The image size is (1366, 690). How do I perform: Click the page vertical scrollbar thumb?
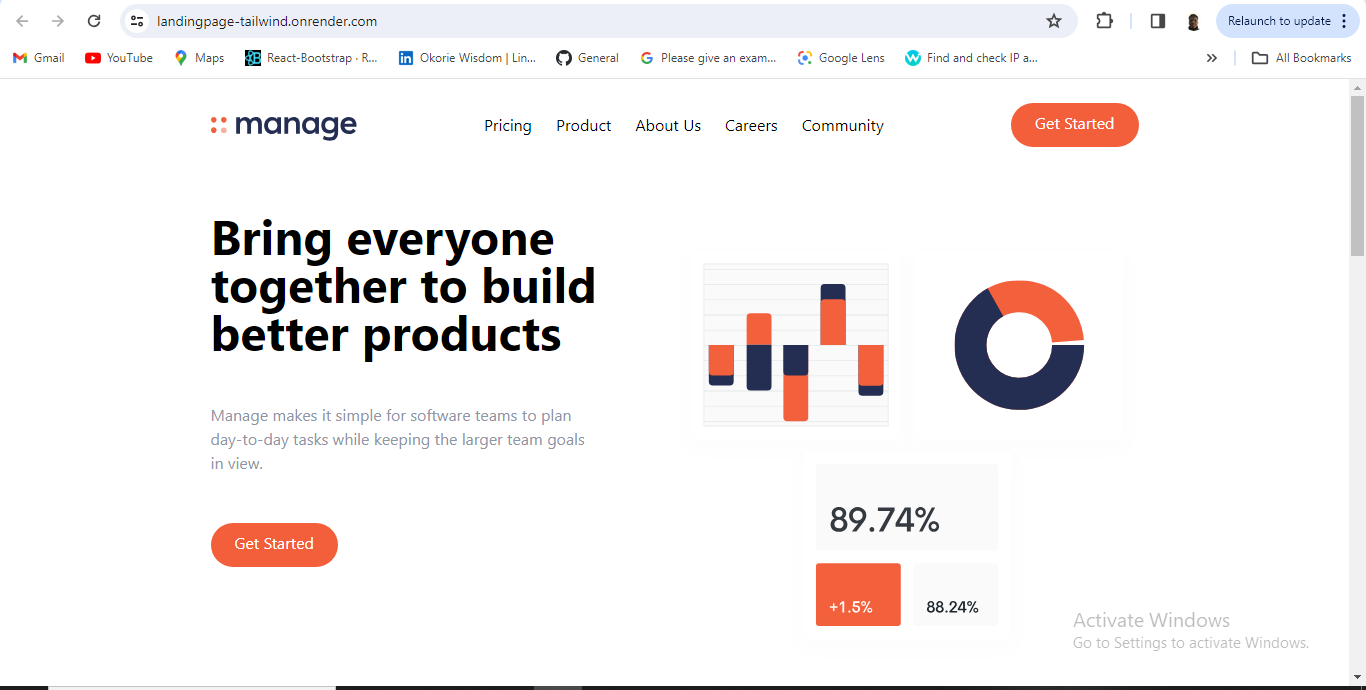tap(1357, 176)
